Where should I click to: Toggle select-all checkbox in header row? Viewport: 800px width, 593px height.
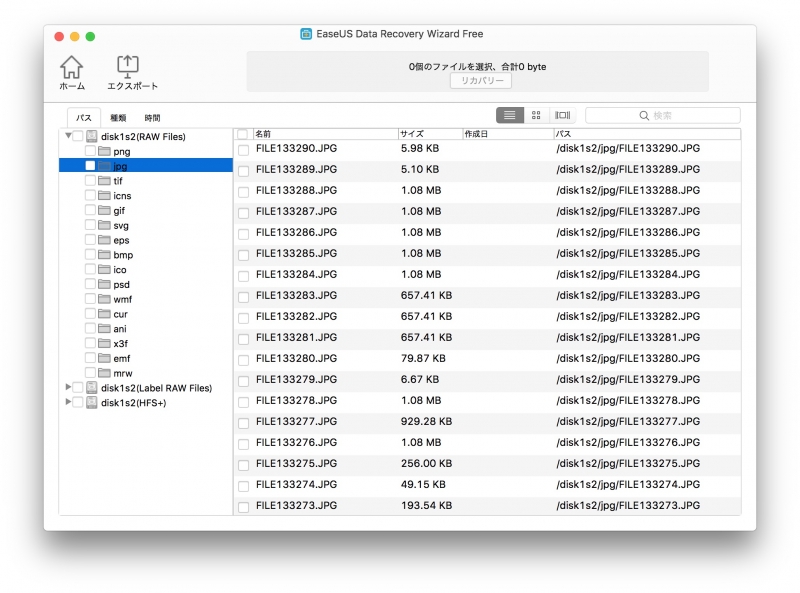point(243,134)
